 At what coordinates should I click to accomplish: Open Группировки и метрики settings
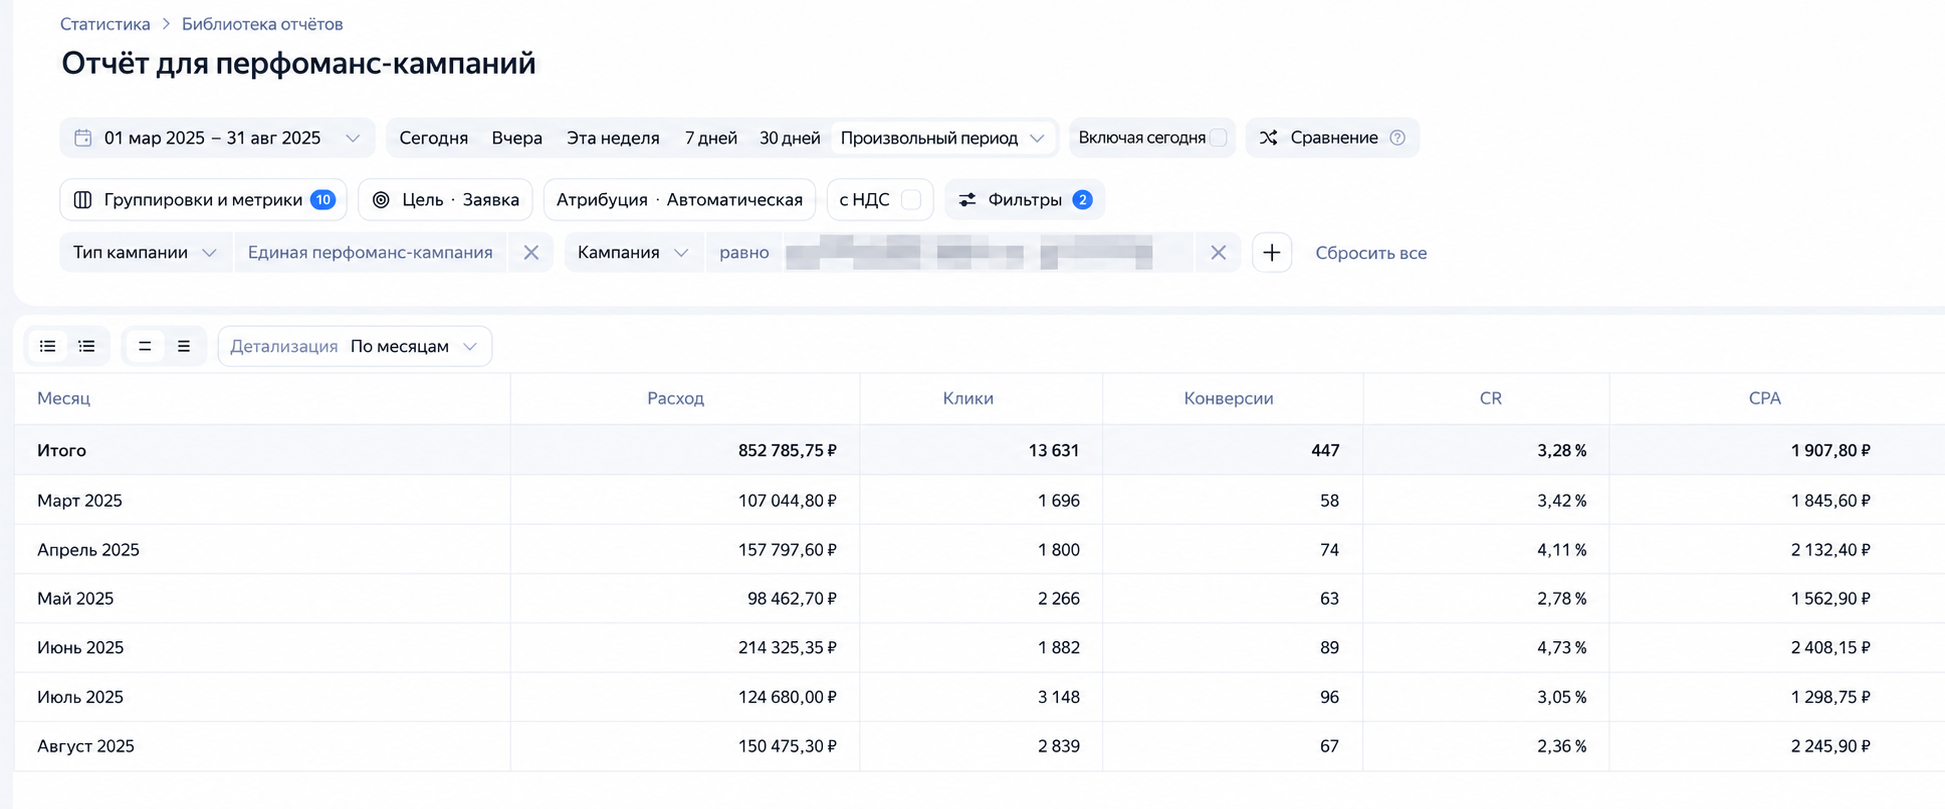tap(203, 200)
